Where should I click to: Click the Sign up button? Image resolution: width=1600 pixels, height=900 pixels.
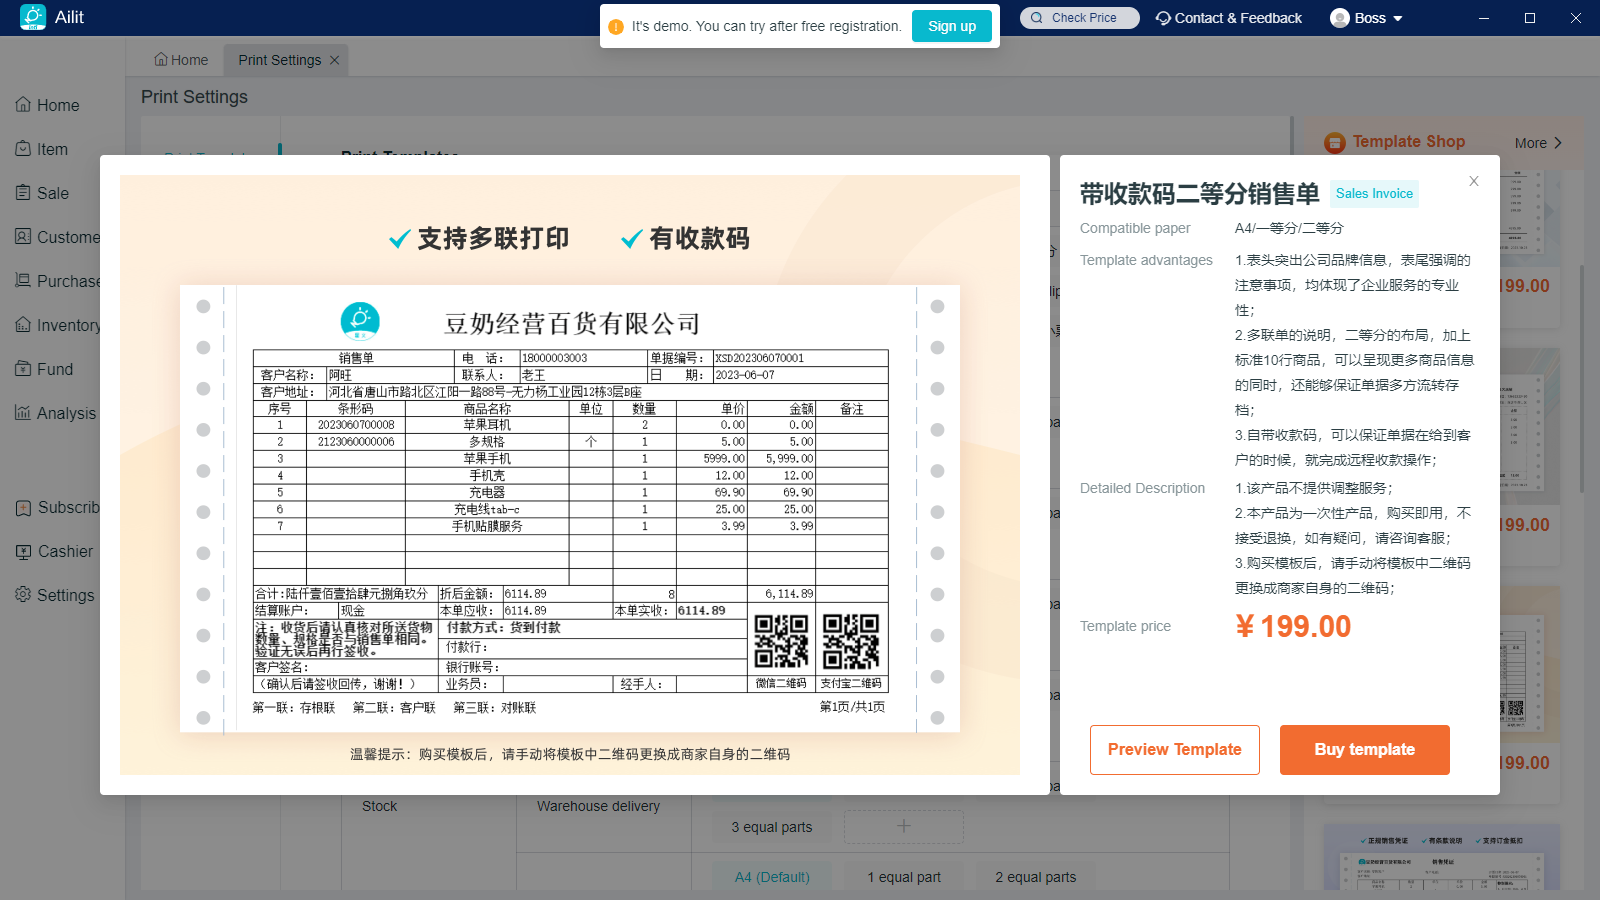click(x=951, y=26)
